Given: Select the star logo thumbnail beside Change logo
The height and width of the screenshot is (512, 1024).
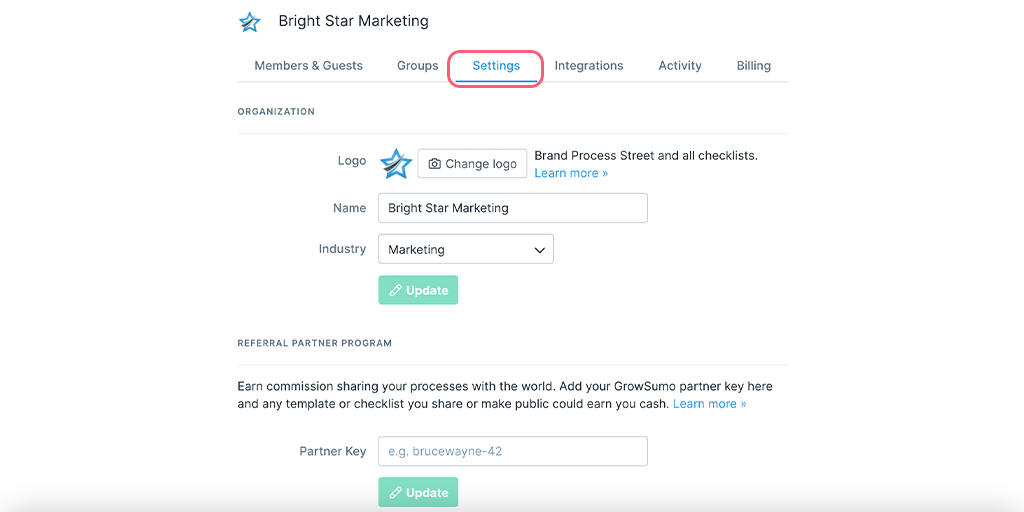Looking at the screenshot, I should [x=396, y=164].
